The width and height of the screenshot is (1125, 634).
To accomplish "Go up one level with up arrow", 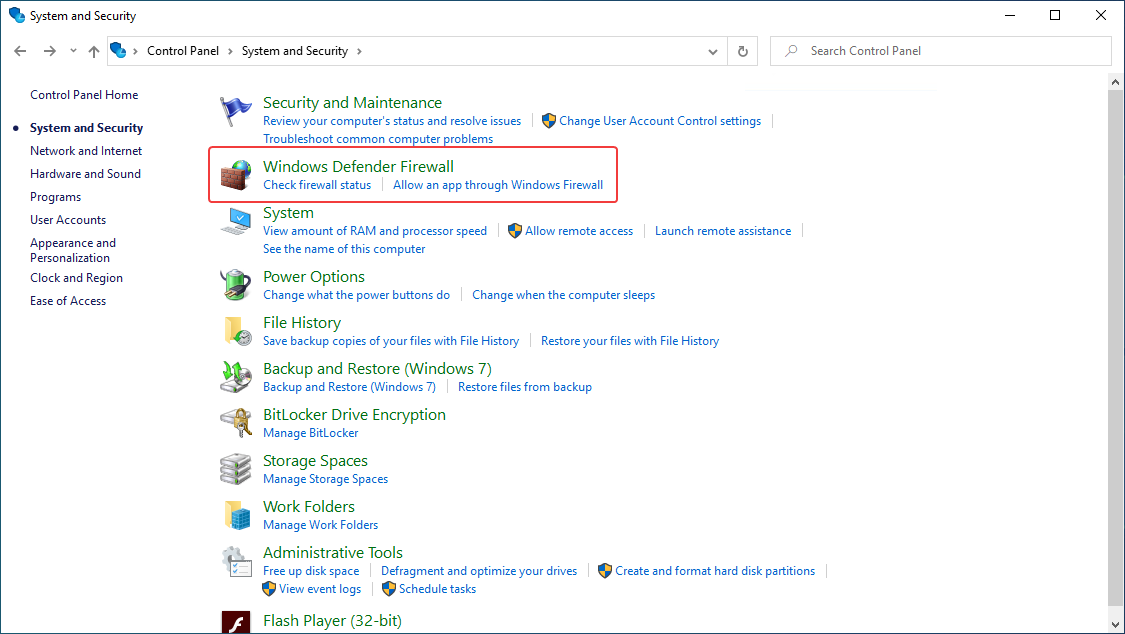I will coord(94,51).
